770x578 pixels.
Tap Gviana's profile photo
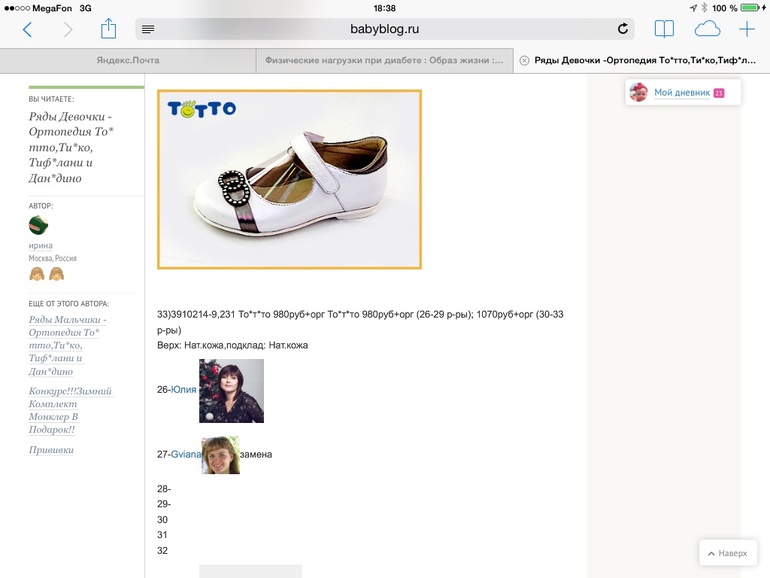pos(220,455)
